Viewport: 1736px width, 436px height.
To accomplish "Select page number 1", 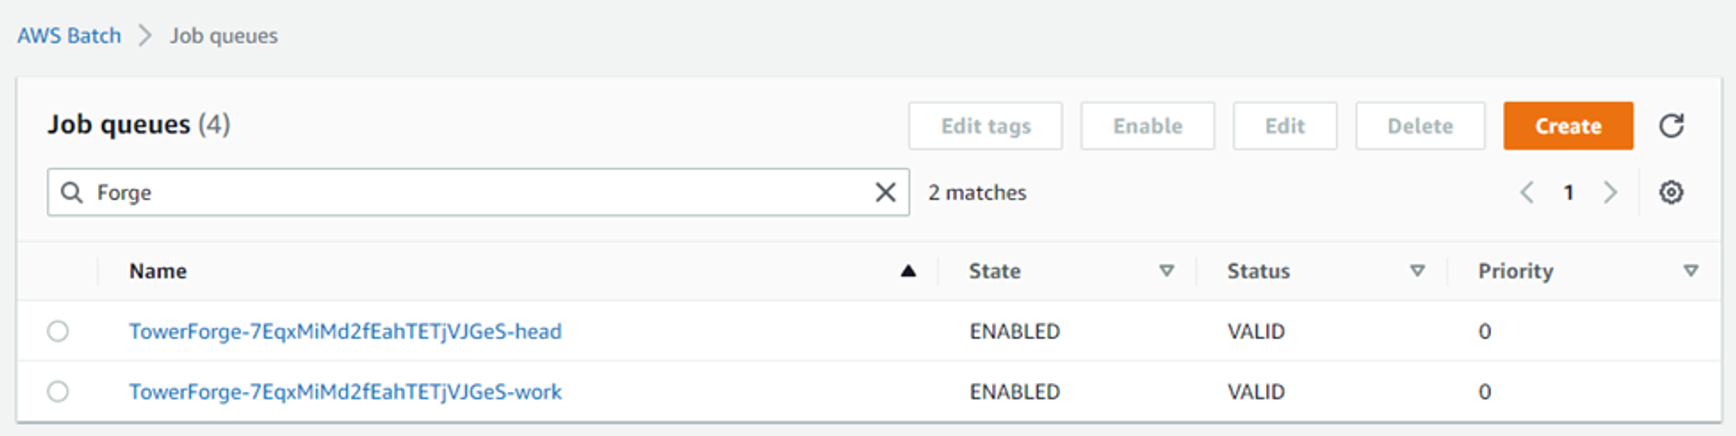I will [1568, 192].
